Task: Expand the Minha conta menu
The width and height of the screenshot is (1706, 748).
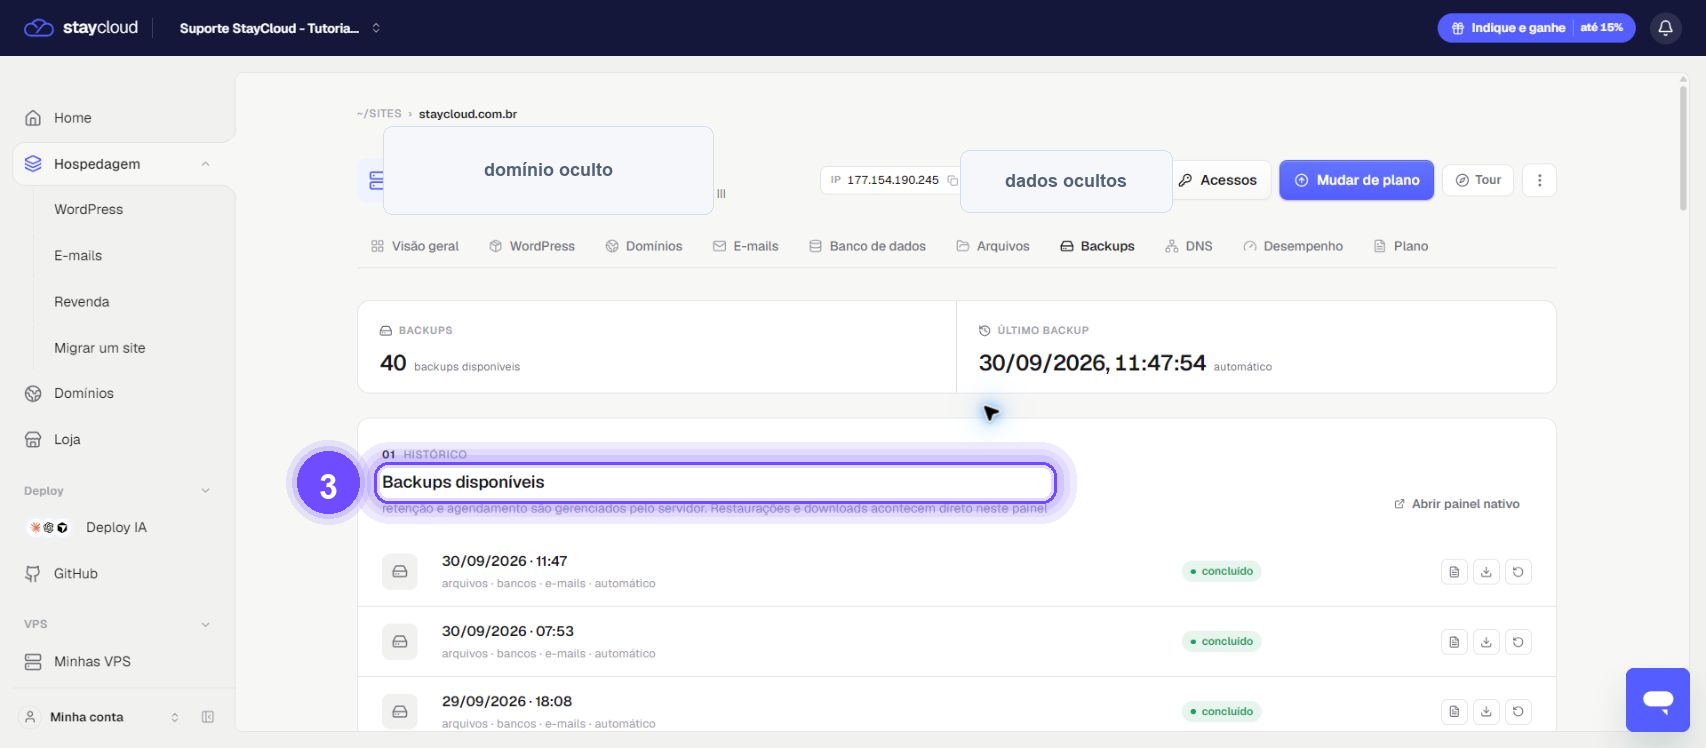Action: tap(101, 717)
